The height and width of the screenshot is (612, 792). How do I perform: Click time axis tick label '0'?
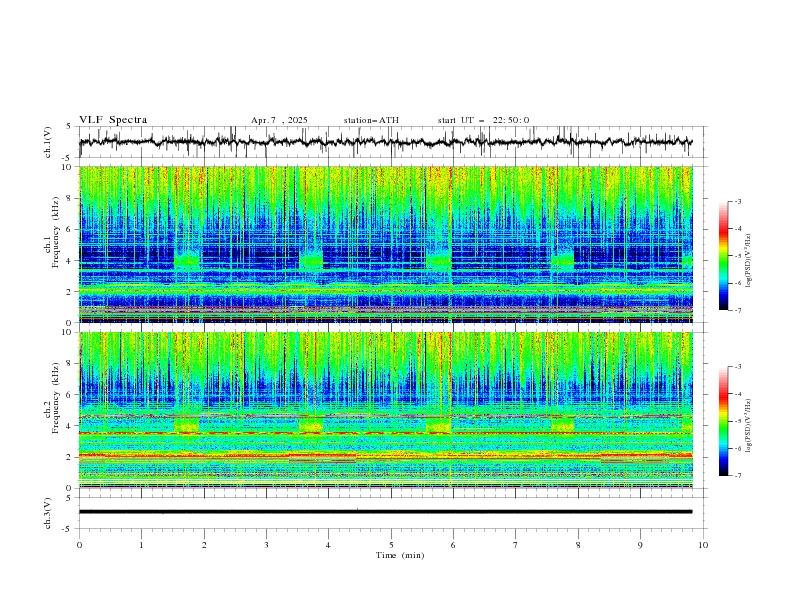tap(79, 545)
